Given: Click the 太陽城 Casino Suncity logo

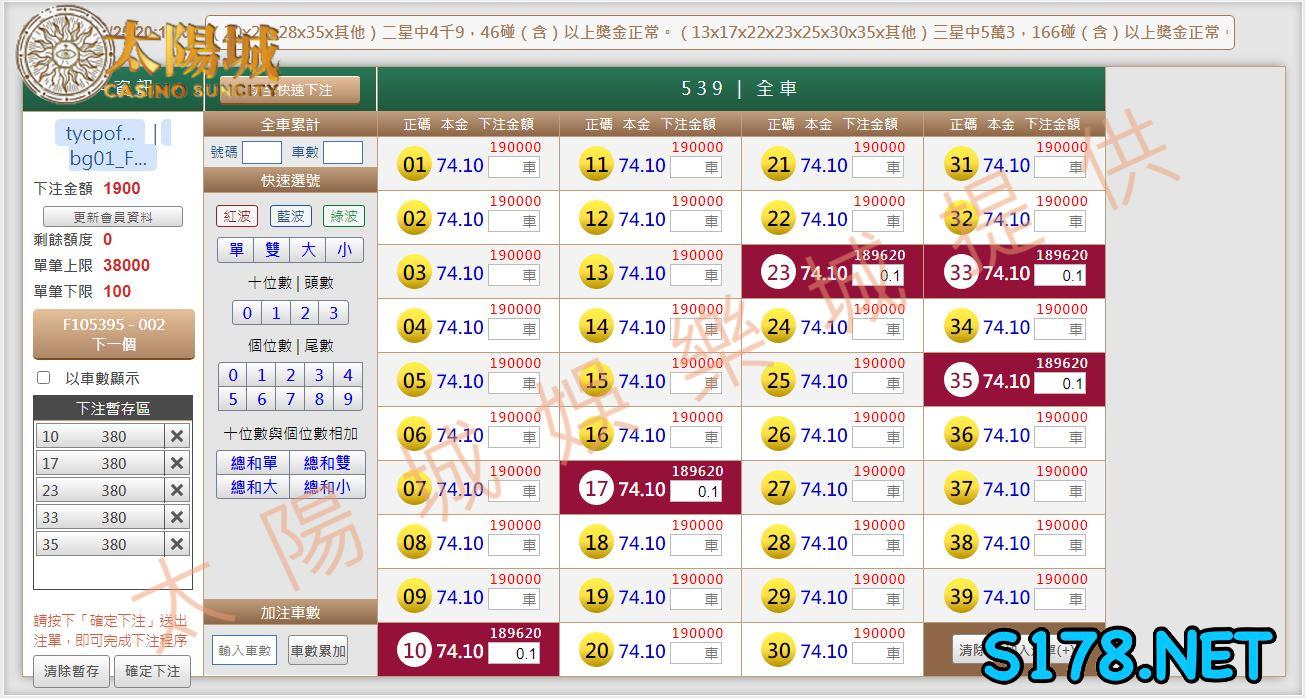Looking at the screenshot, I should pos(148,56).
